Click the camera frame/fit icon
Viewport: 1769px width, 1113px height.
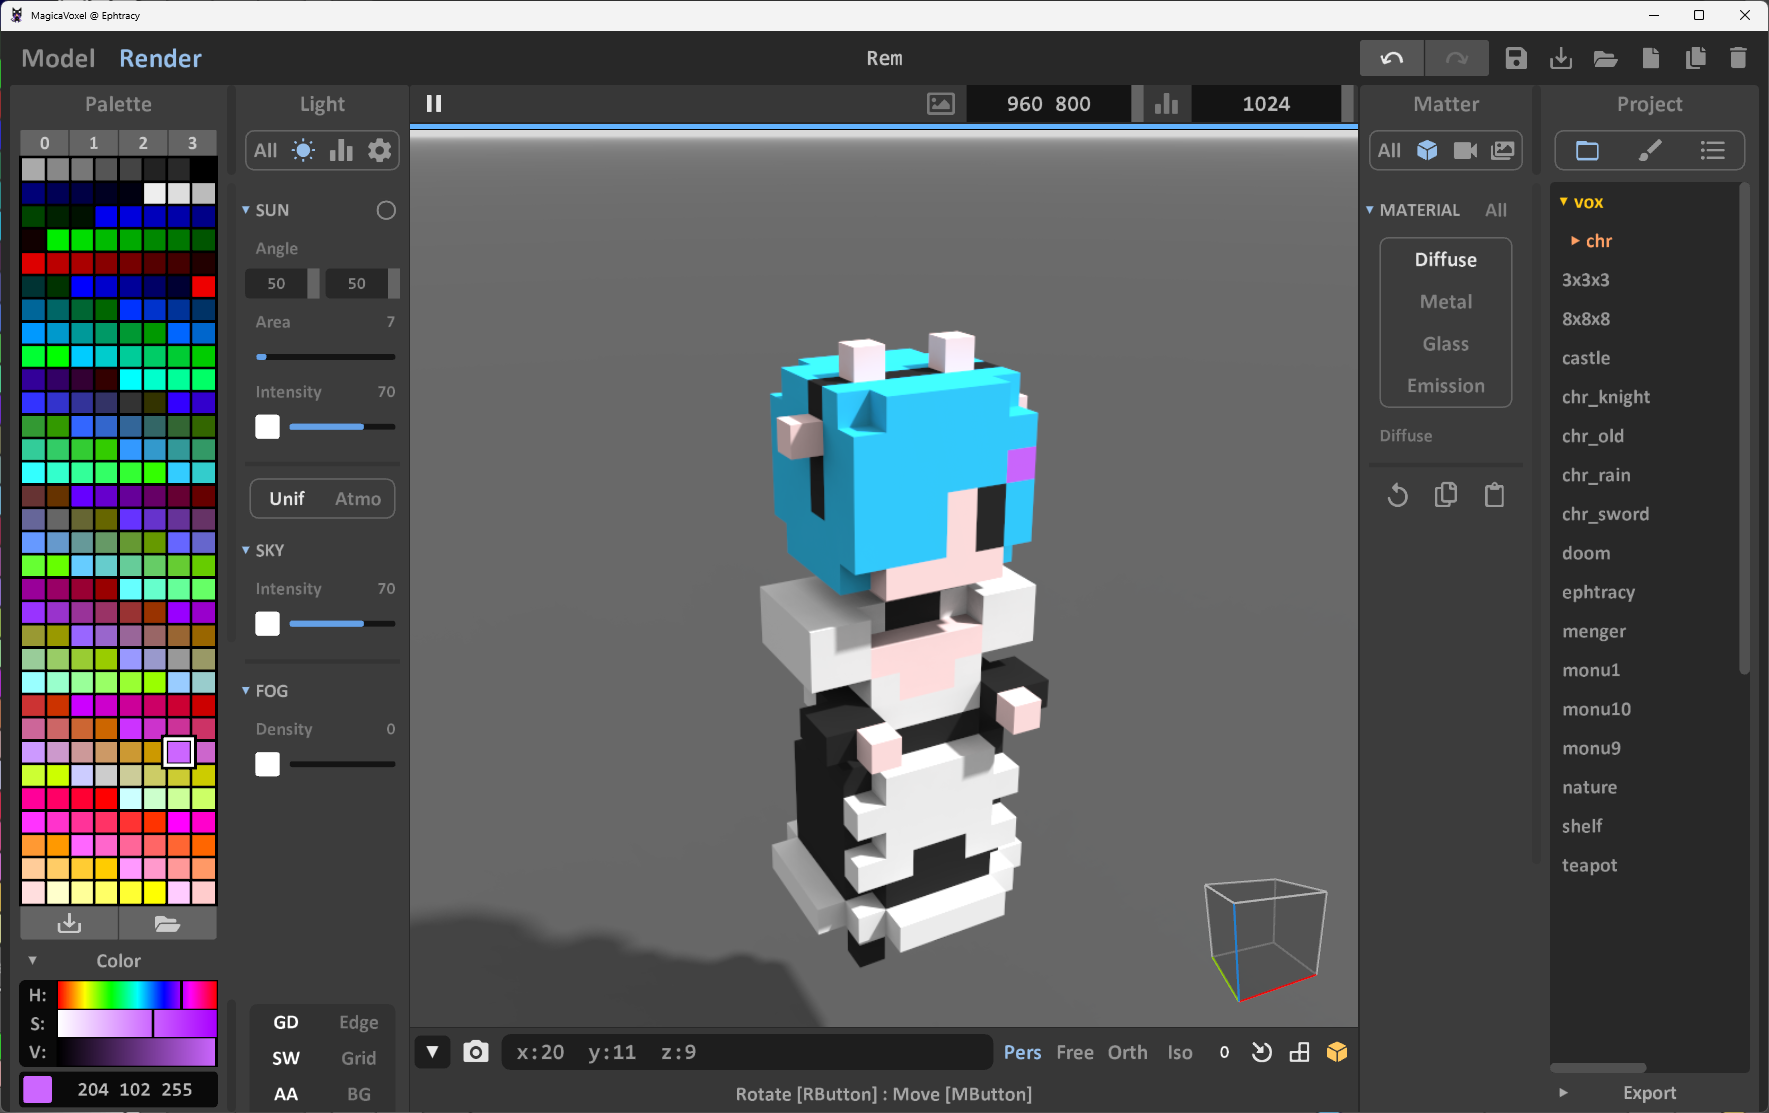[x=1299, y=1052]
